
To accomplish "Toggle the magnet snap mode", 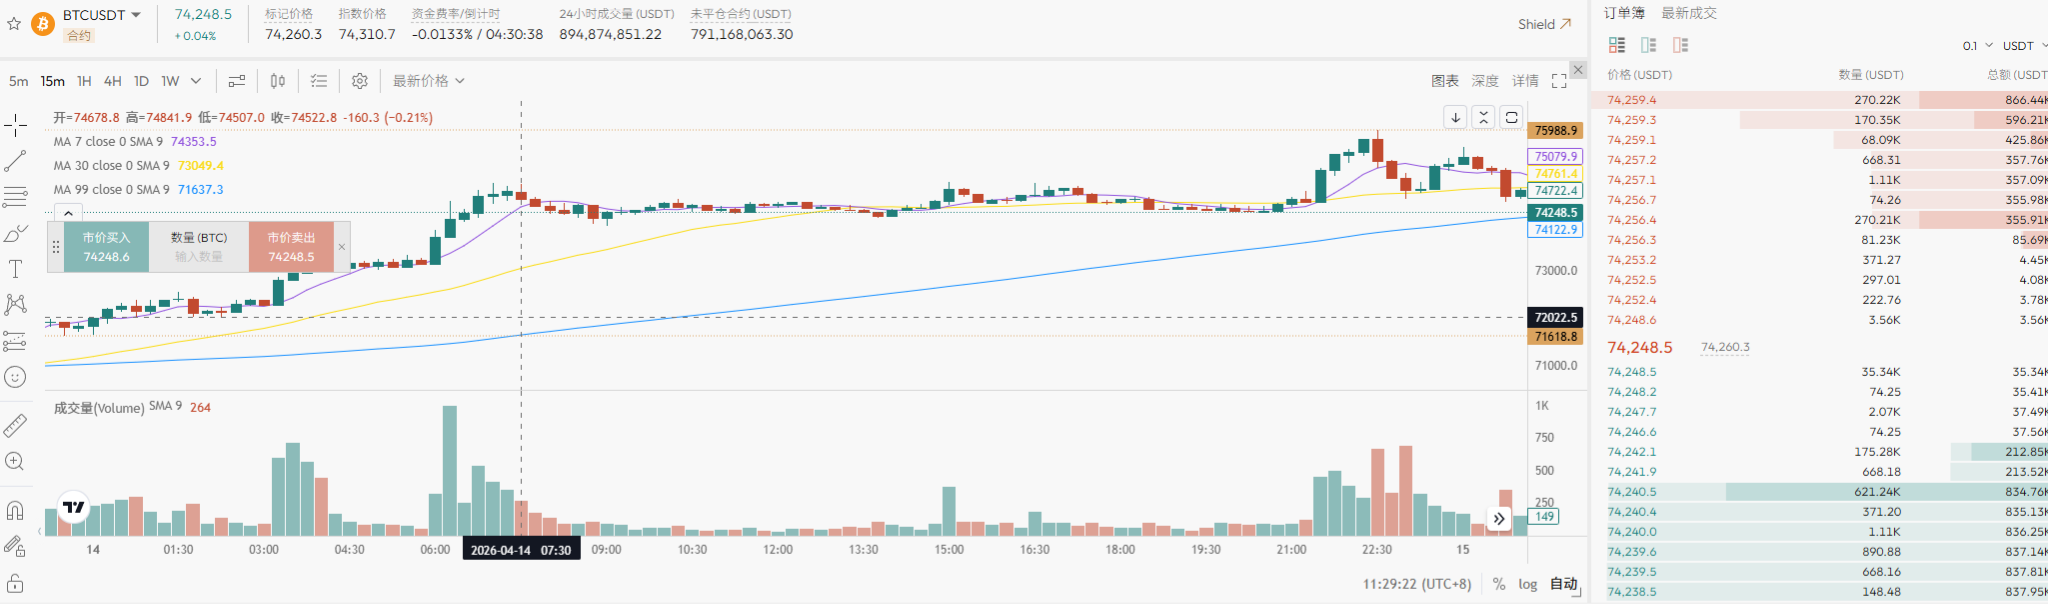I will click(x=15, y=510).
